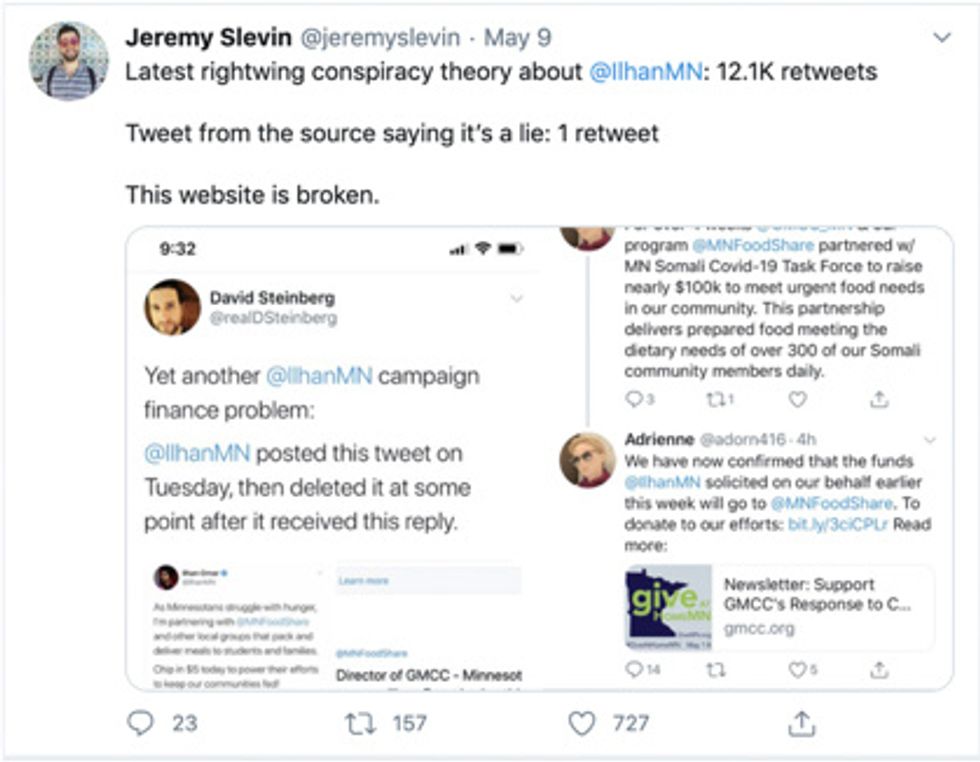Open David Steinberg's avatar in screenshot
Viewport: 980px width, 762px height.
(x=172, y=307)
